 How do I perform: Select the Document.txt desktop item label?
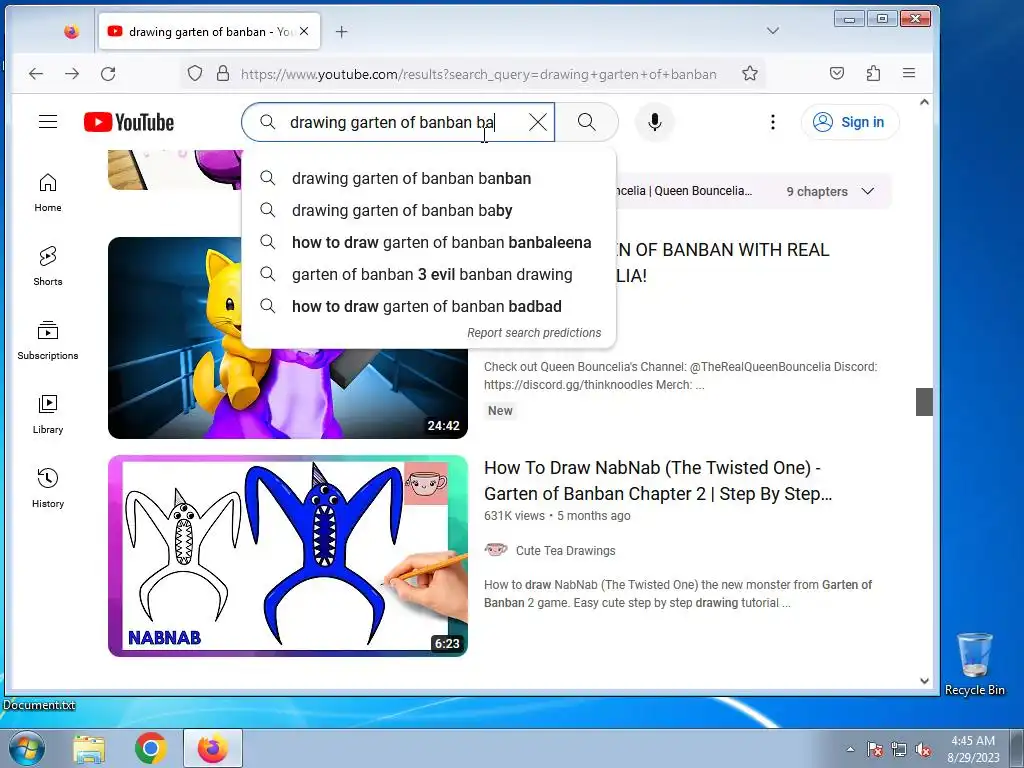(x=39, y=705)
